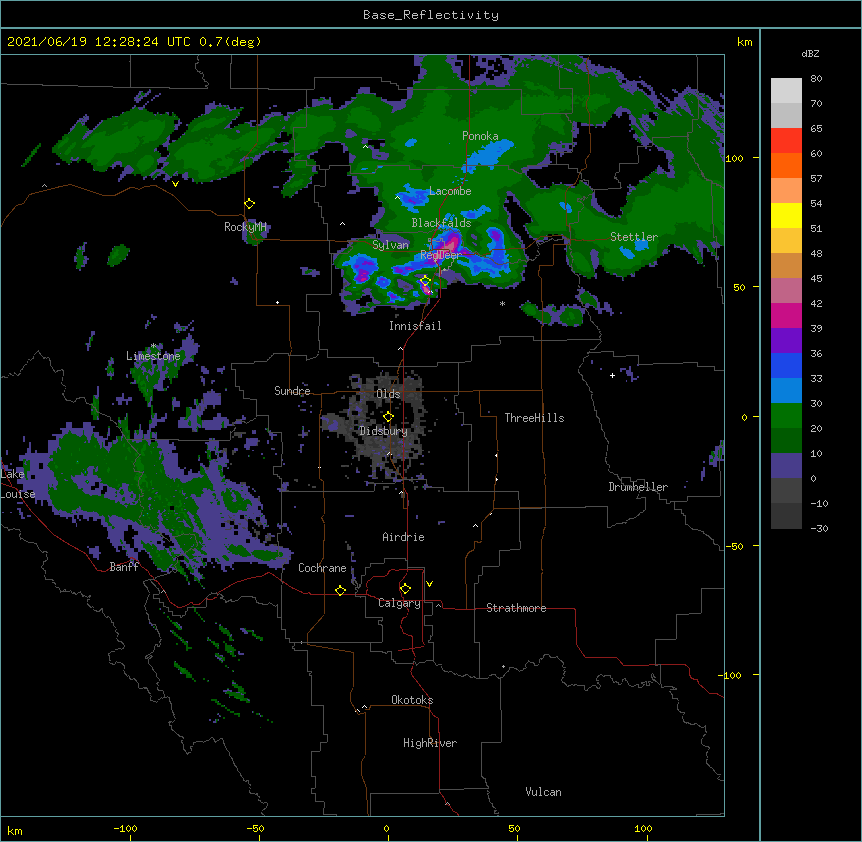Click the Base_Reflectivity title
Viewport: 862px width, 842px height.
pyautogui.click(x=431, y=15)
